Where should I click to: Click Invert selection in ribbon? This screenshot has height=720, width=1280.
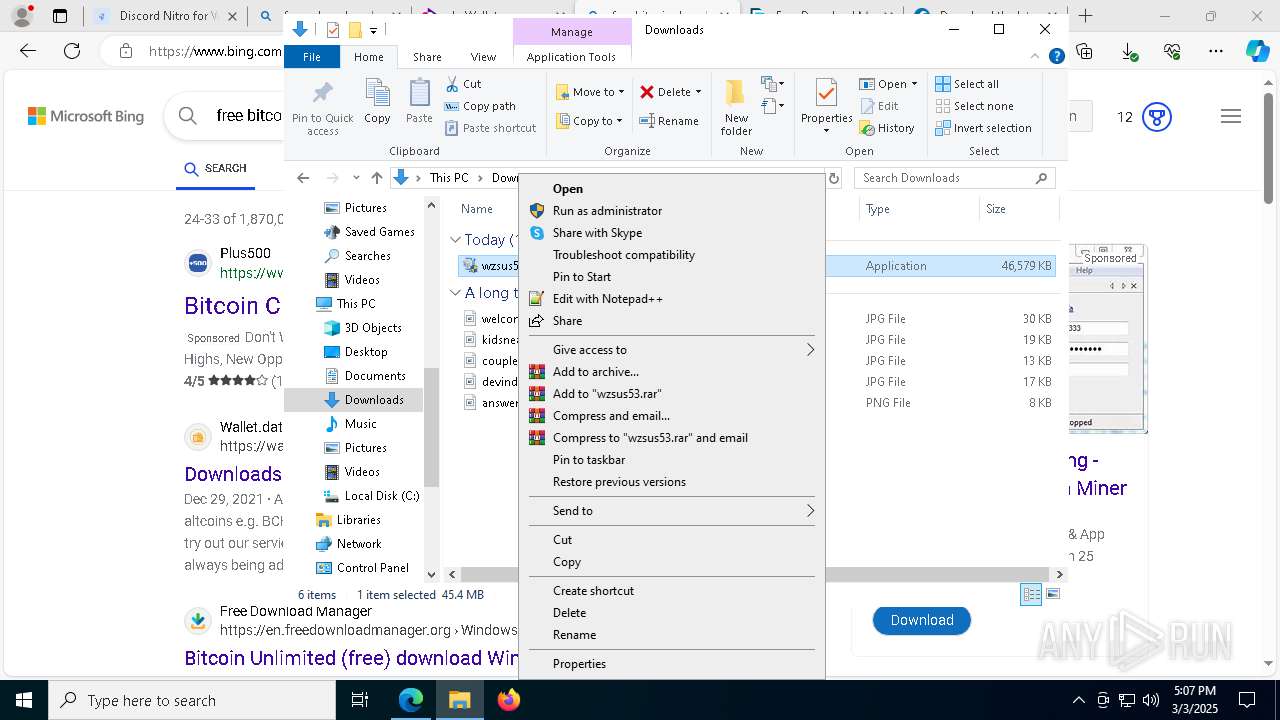click(983, 128)
